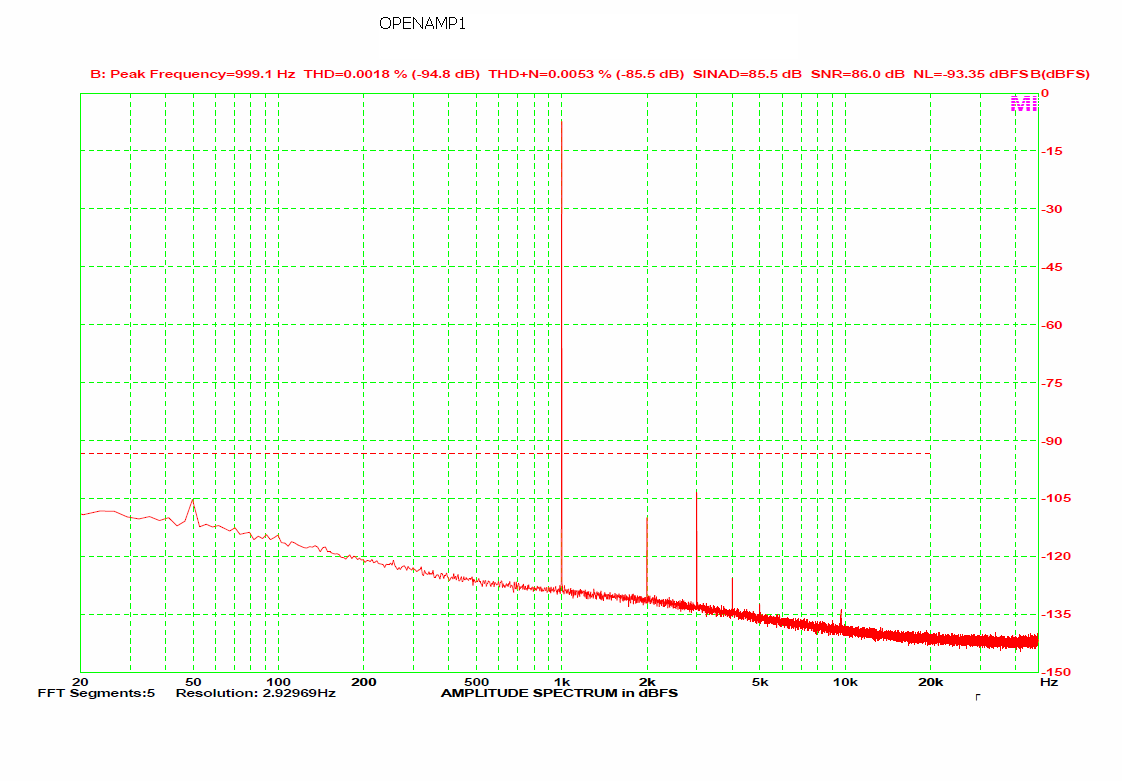Click the -45 Y-axis label

tap(1051, 267)
